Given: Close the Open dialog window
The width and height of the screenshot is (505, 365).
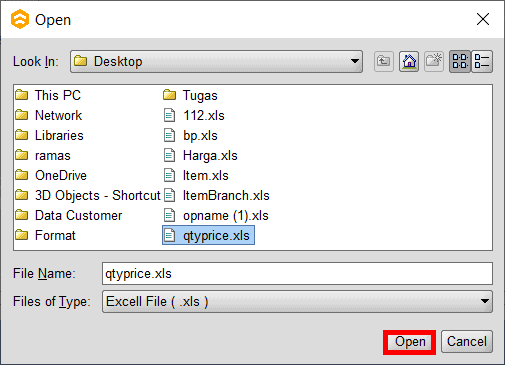Looking at the screenshot, I should tap(483, 19).
